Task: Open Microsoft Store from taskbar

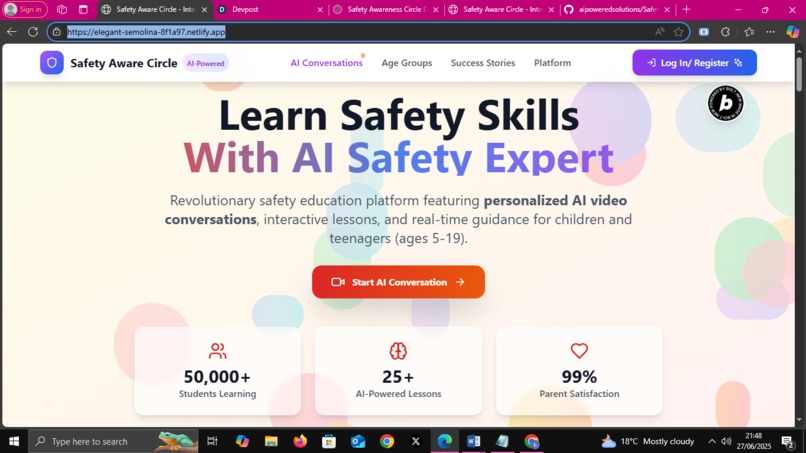Action: [329, 441]
